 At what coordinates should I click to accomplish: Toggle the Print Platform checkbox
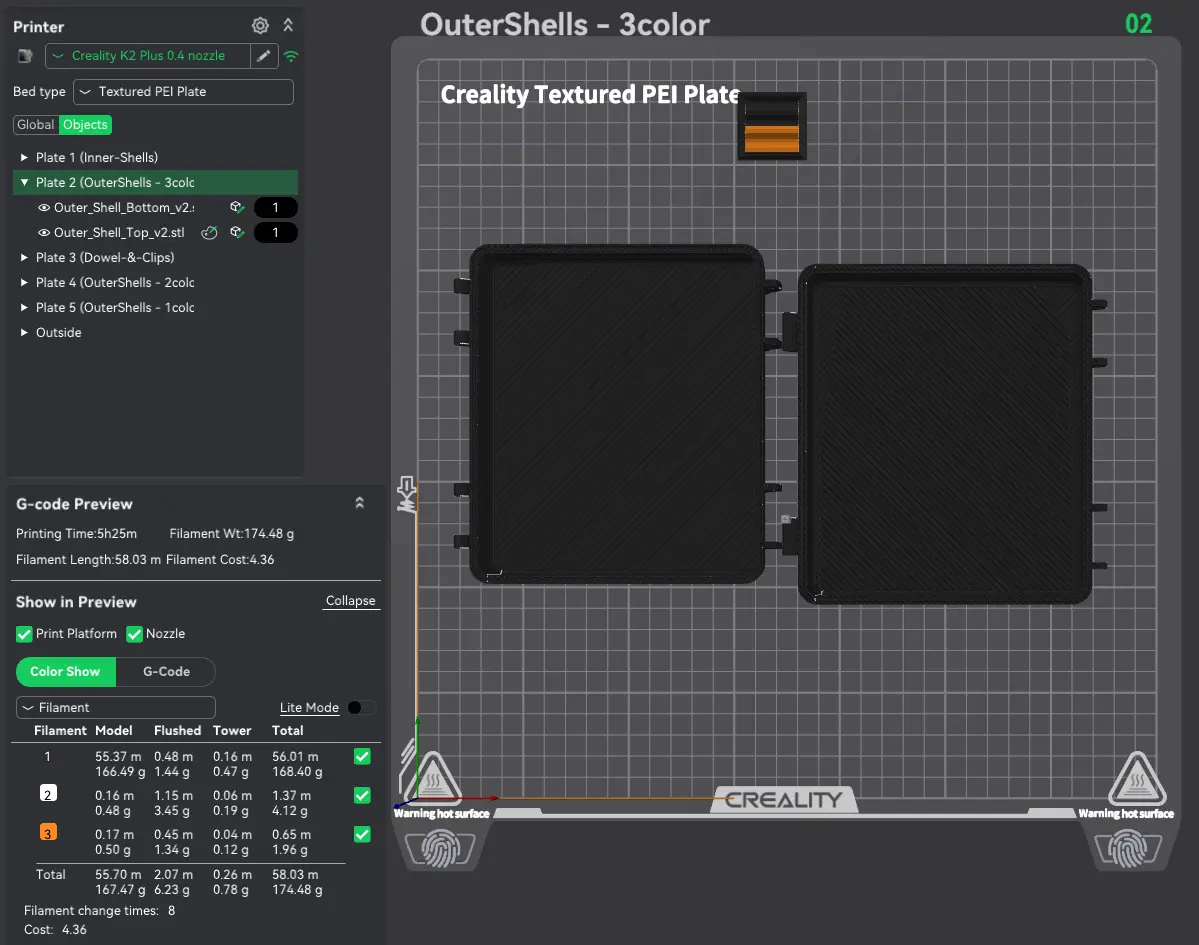tap(24, 634)
